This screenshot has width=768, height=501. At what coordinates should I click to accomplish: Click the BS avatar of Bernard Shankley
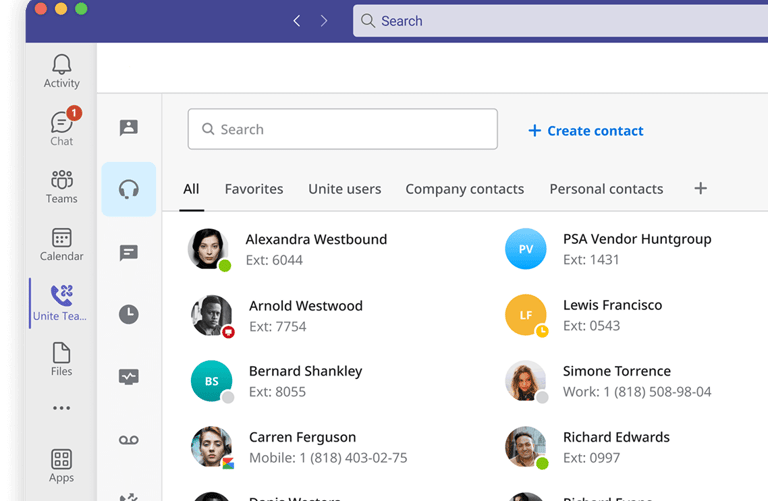tap(212, 381)
